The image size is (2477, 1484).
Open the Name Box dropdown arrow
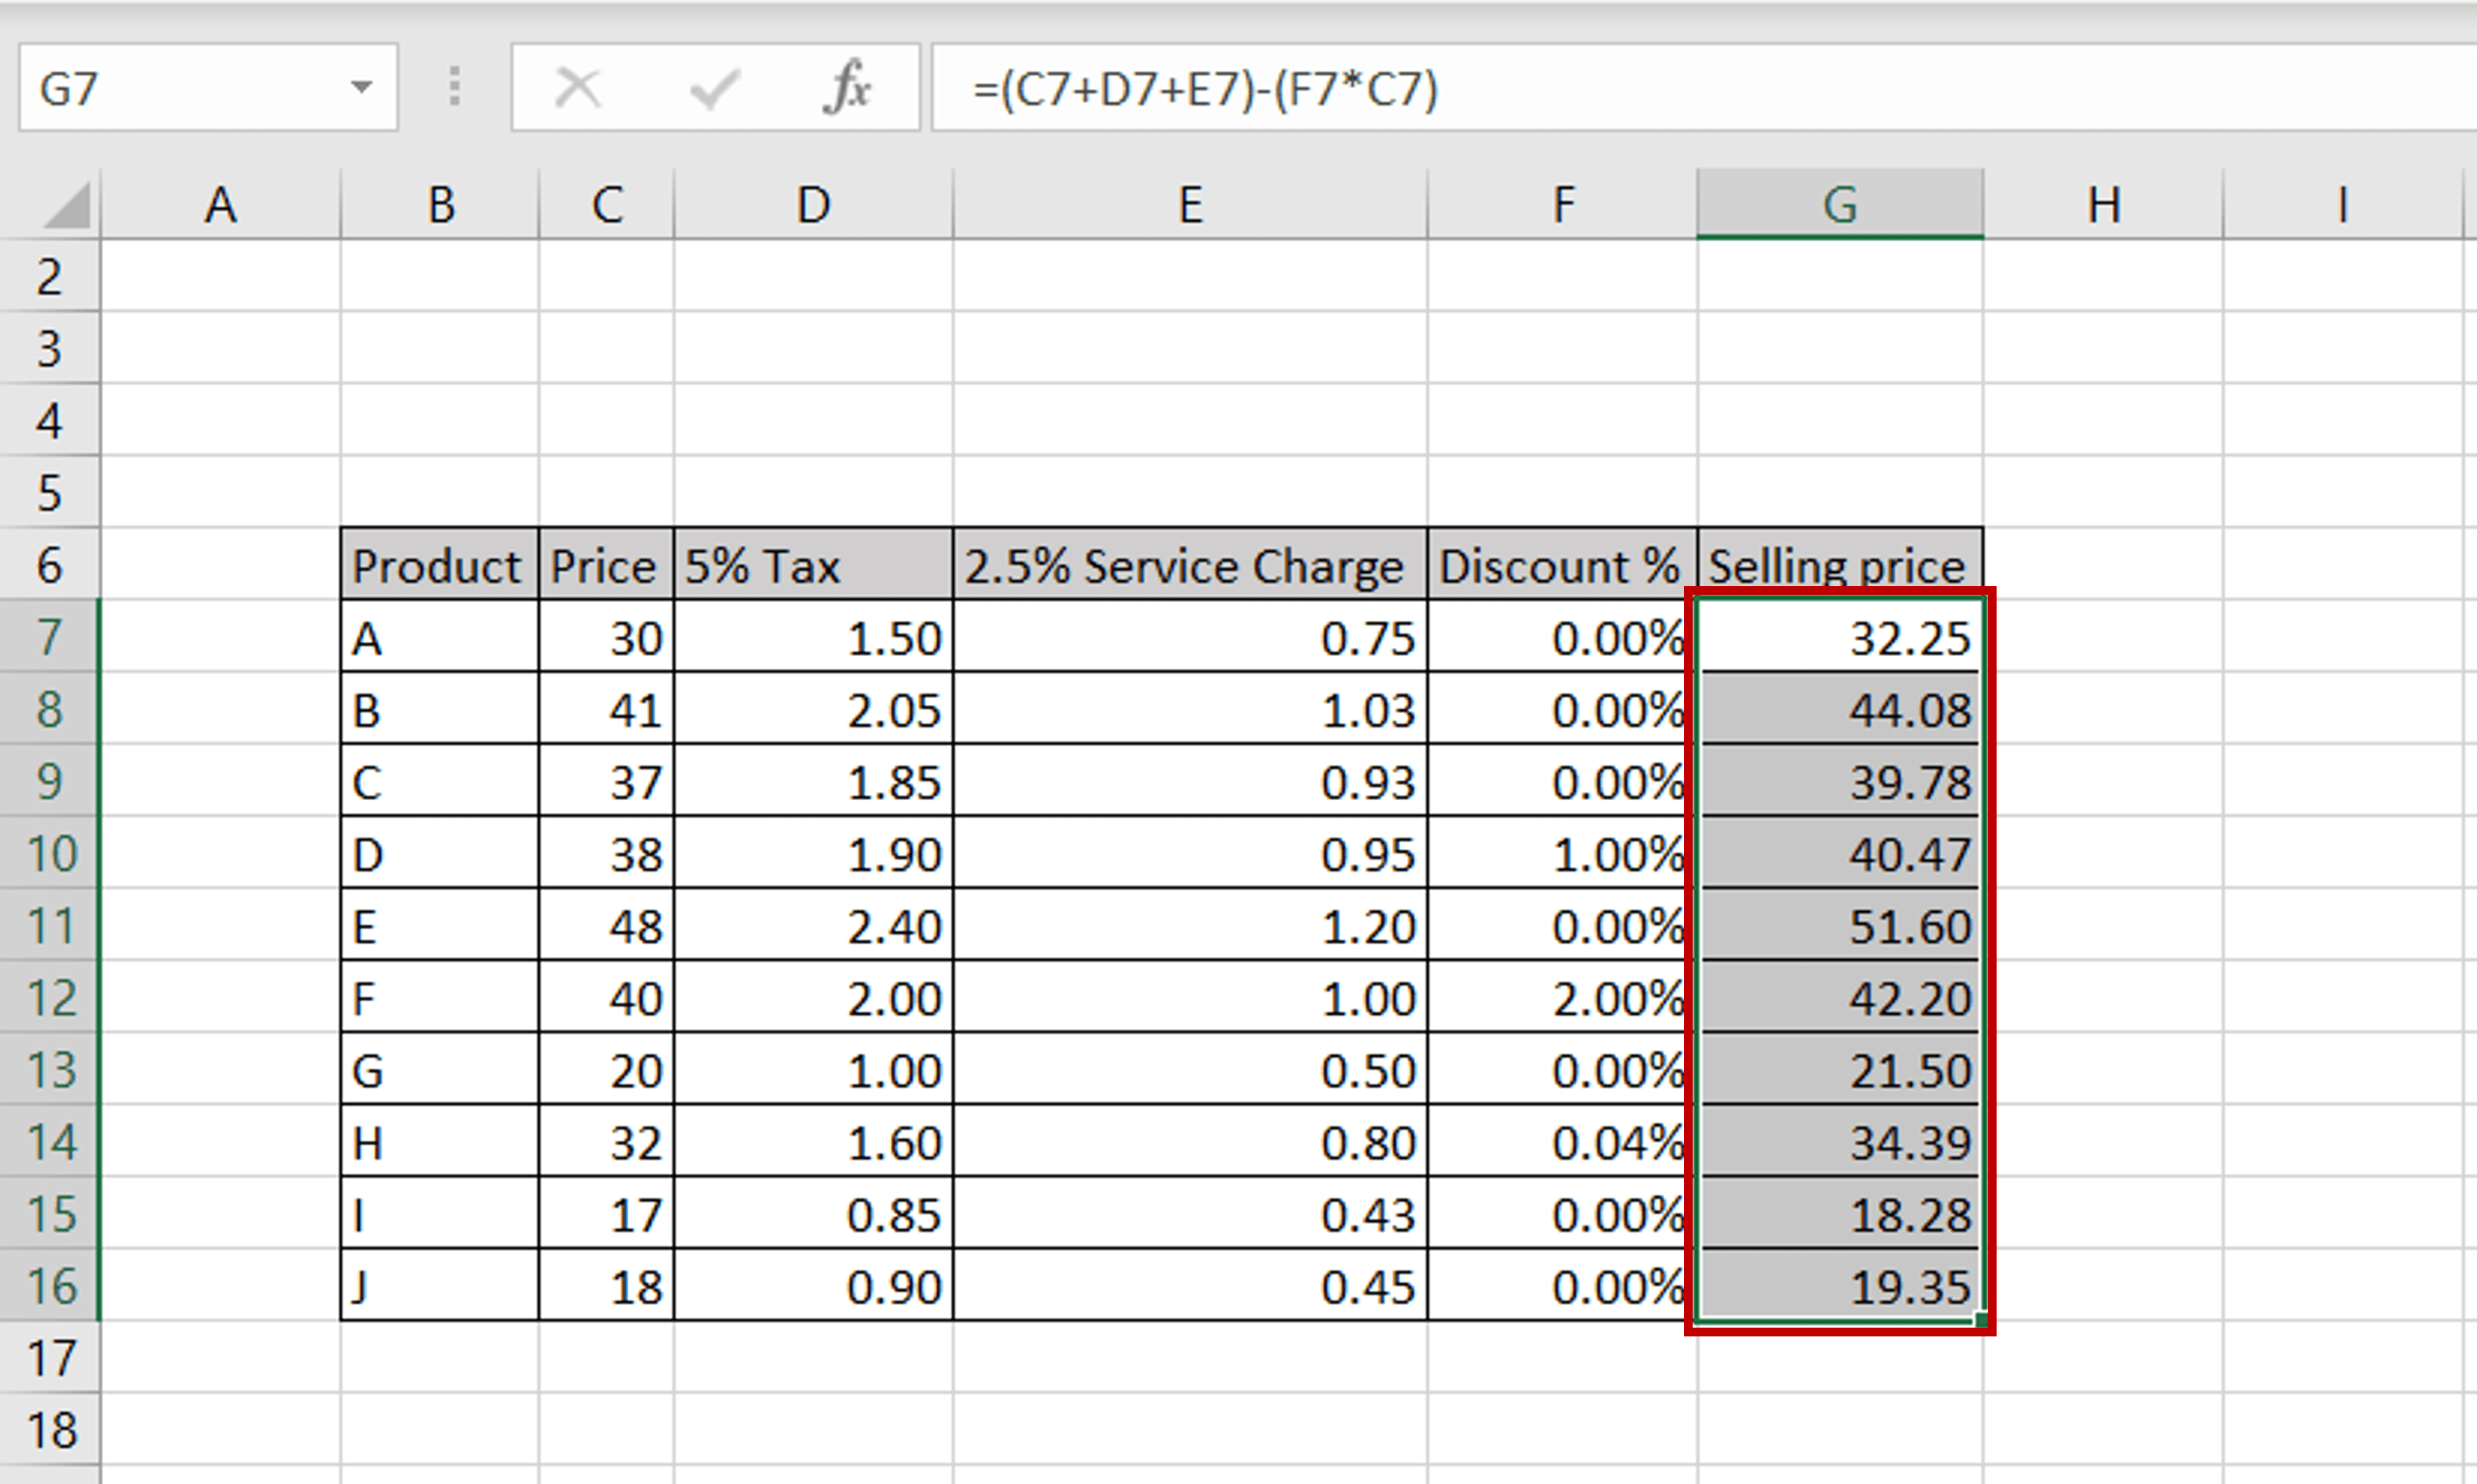[361, 88]
